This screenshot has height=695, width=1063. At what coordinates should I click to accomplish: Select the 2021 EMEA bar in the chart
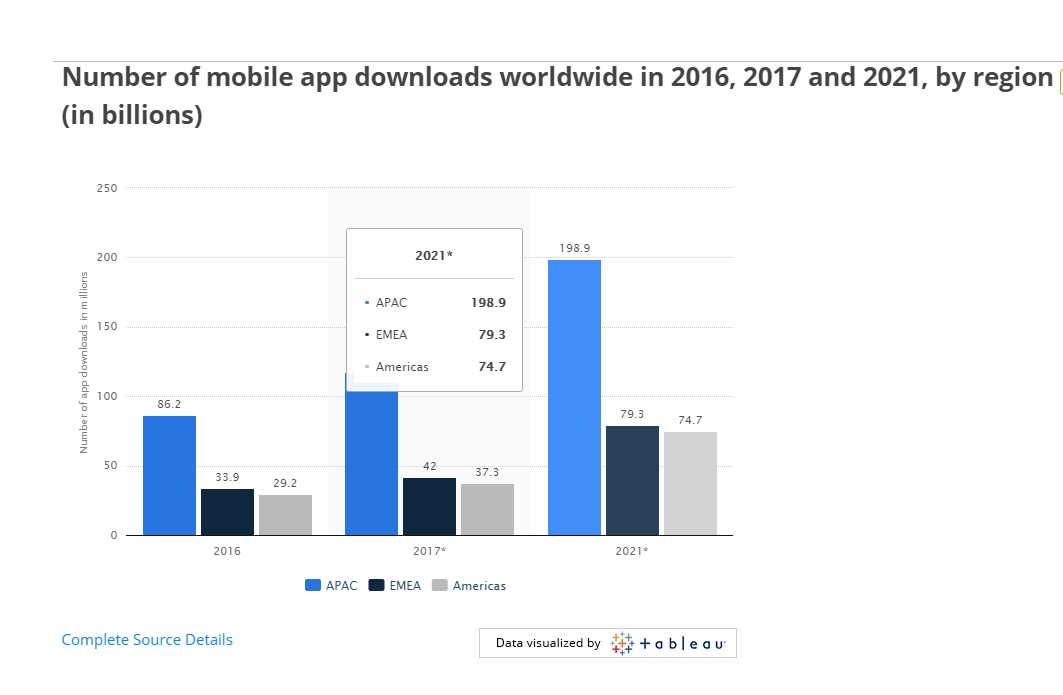coord(632,480)
